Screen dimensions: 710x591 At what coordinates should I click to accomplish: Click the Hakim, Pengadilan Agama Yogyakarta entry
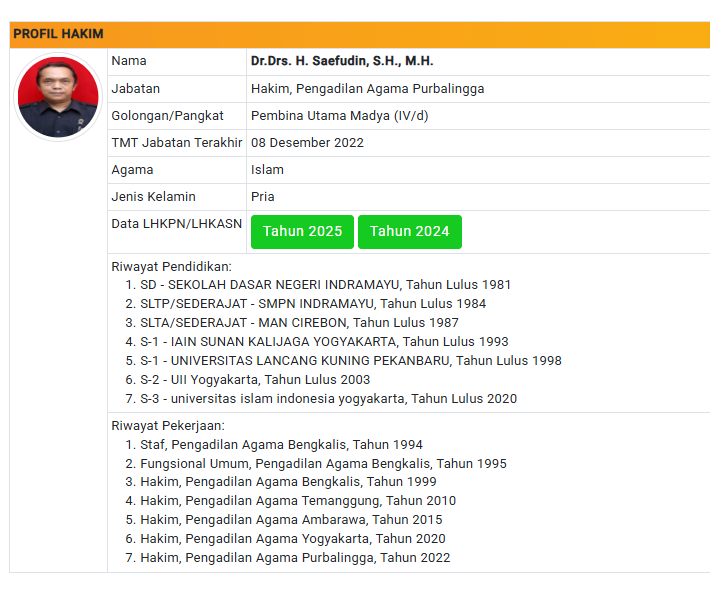(293, 539)
